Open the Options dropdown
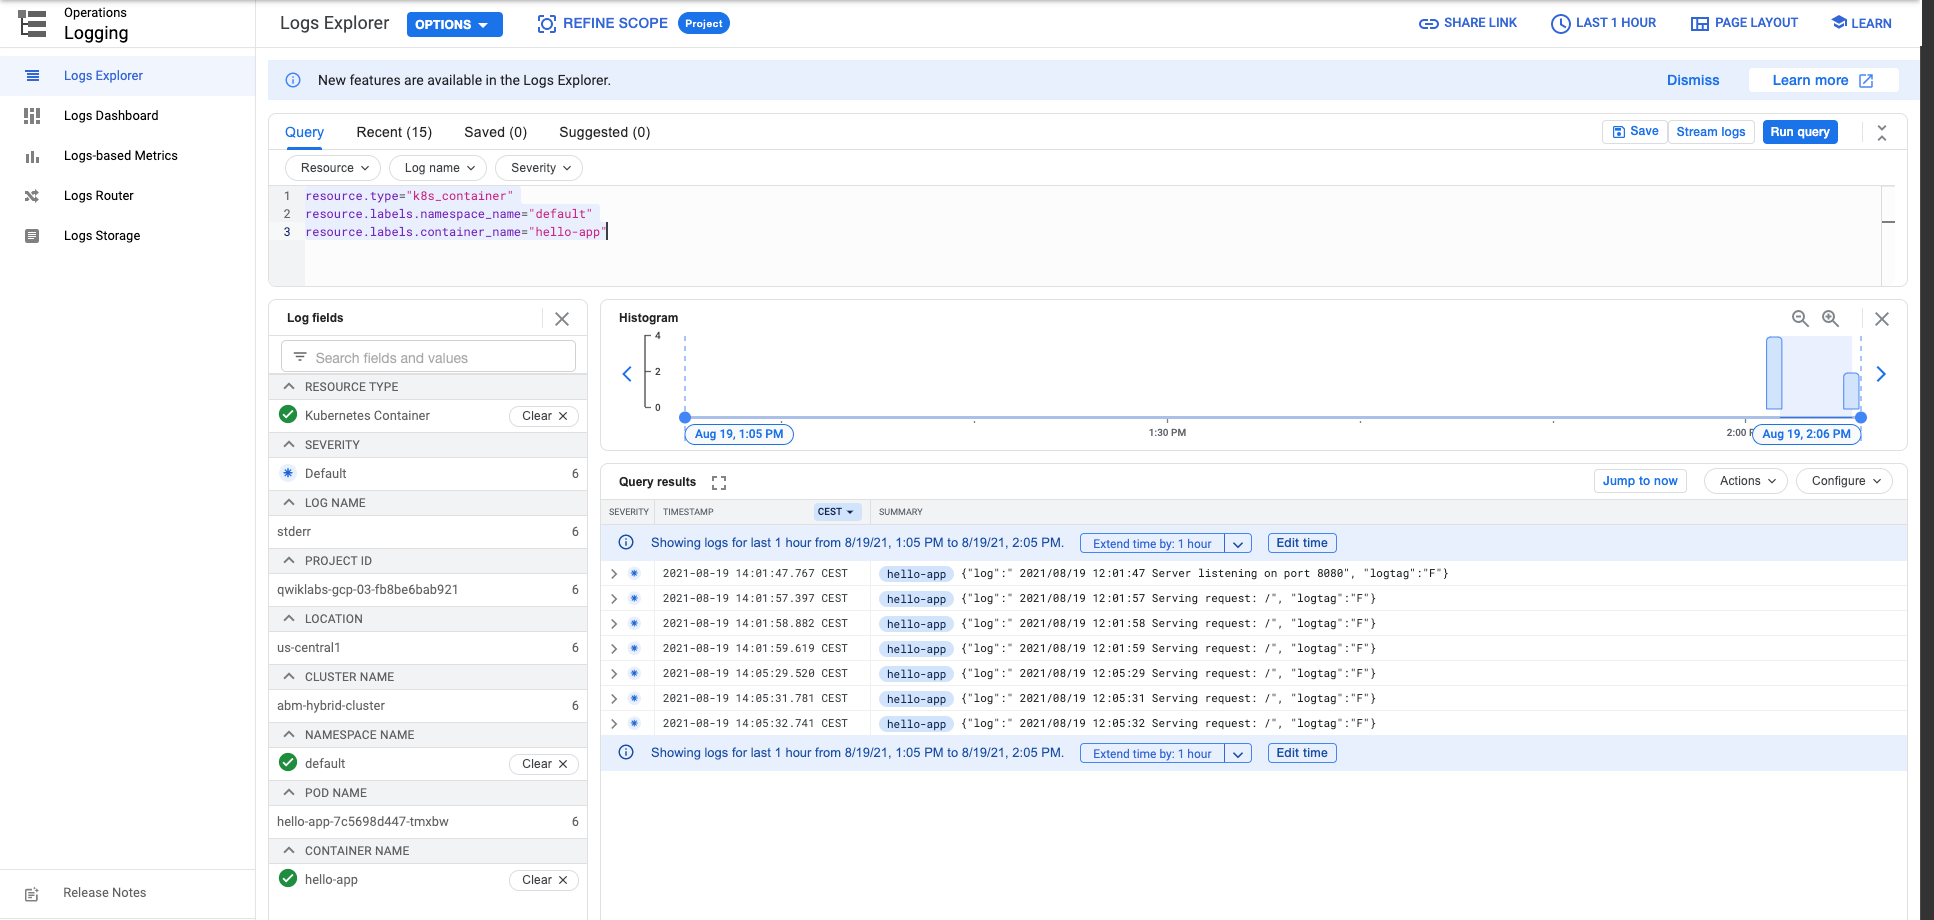This screenshot has height=920, width=1934. 454,25
